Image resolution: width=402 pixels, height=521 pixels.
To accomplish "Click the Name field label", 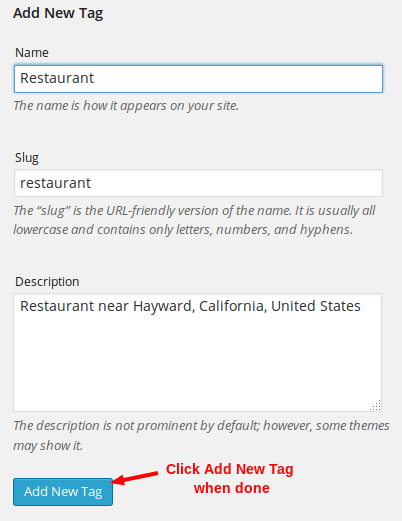I will tap(32, 53).
